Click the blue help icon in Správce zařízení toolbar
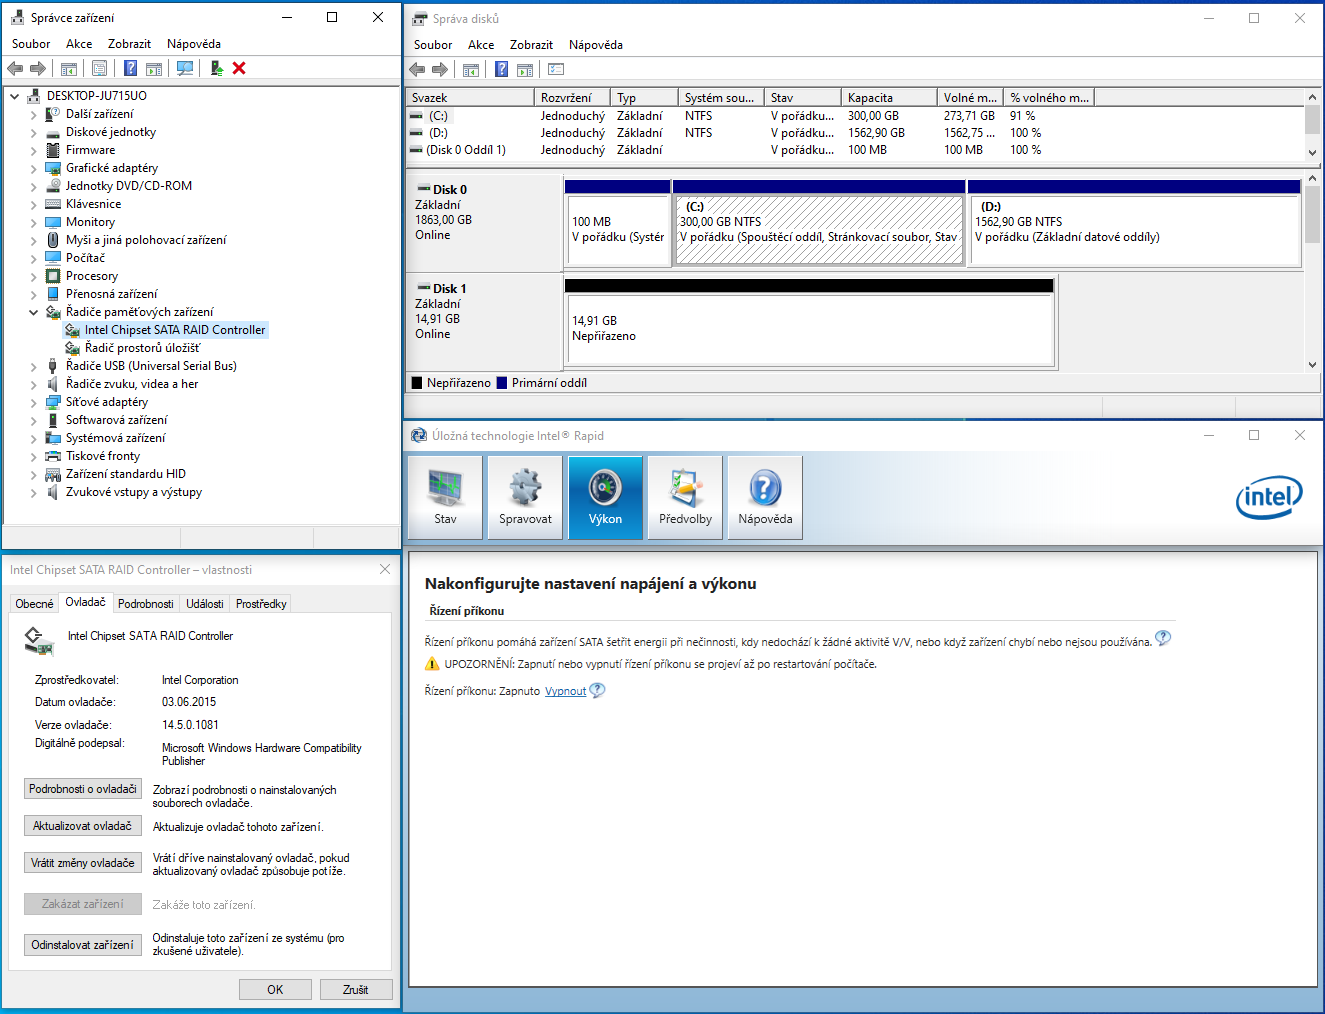 click(x=130, y=68)
